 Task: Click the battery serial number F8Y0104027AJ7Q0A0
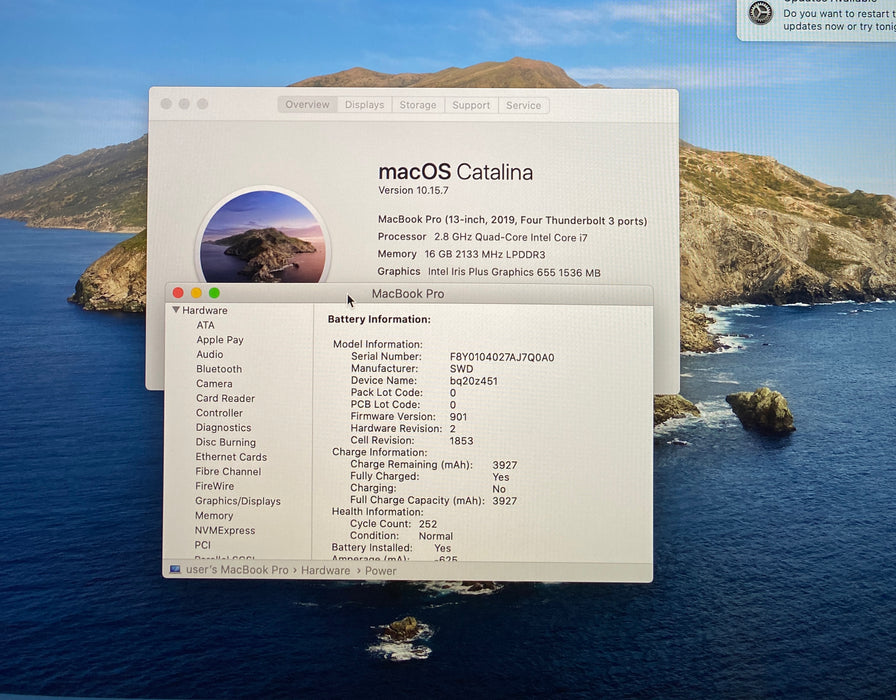tap(502, 357)
